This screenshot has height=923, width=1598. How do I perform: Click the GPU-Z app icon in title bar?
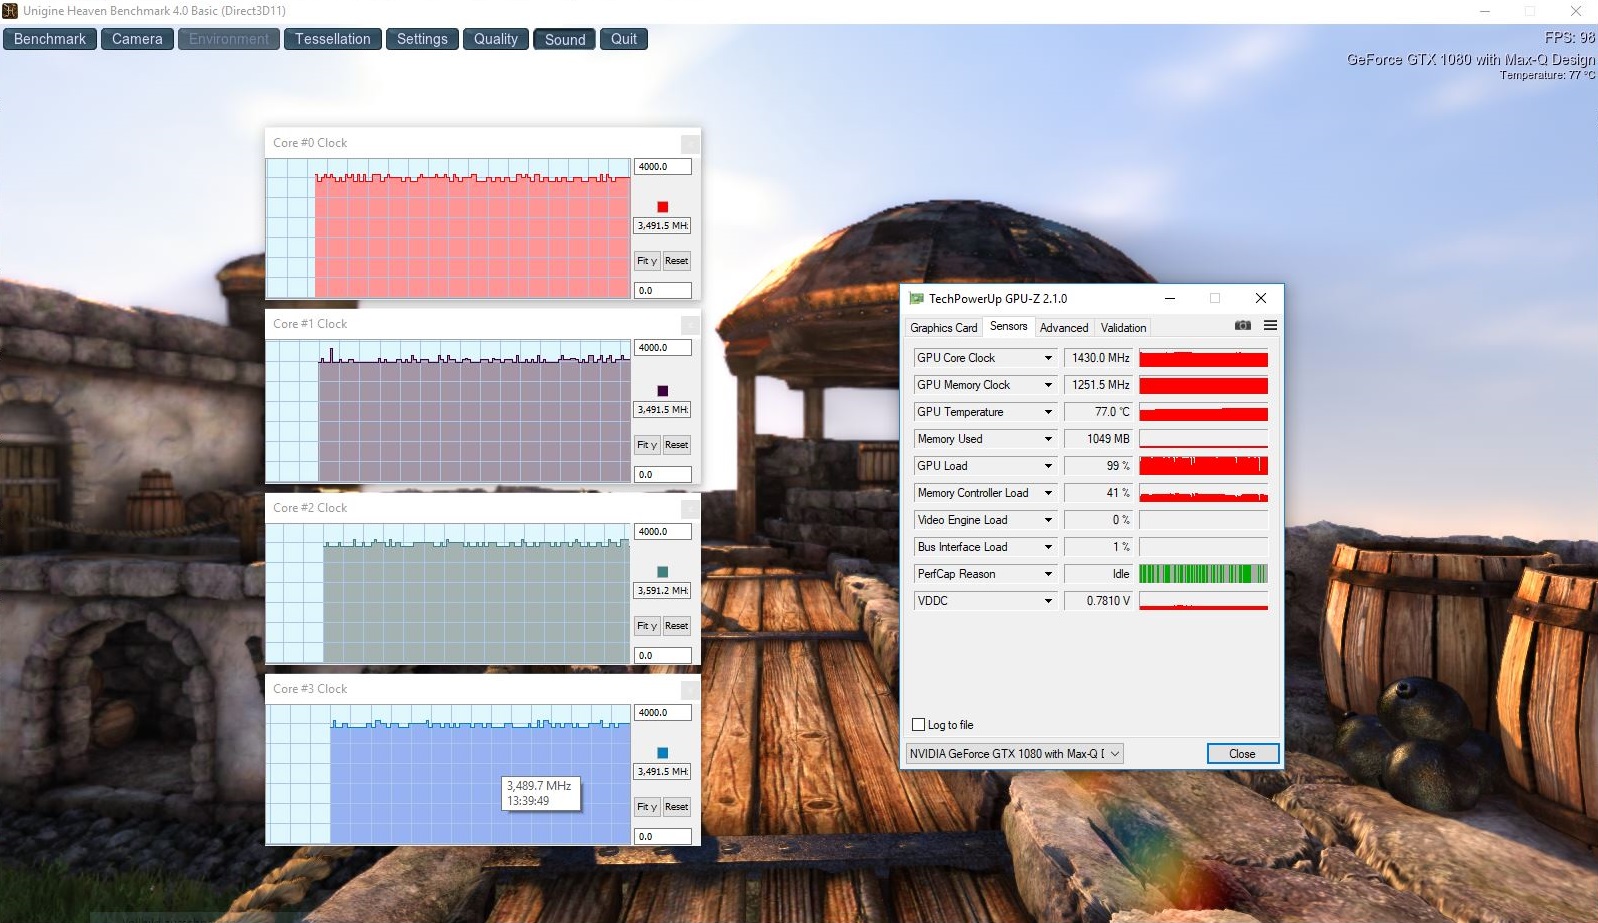pos(916,298)
